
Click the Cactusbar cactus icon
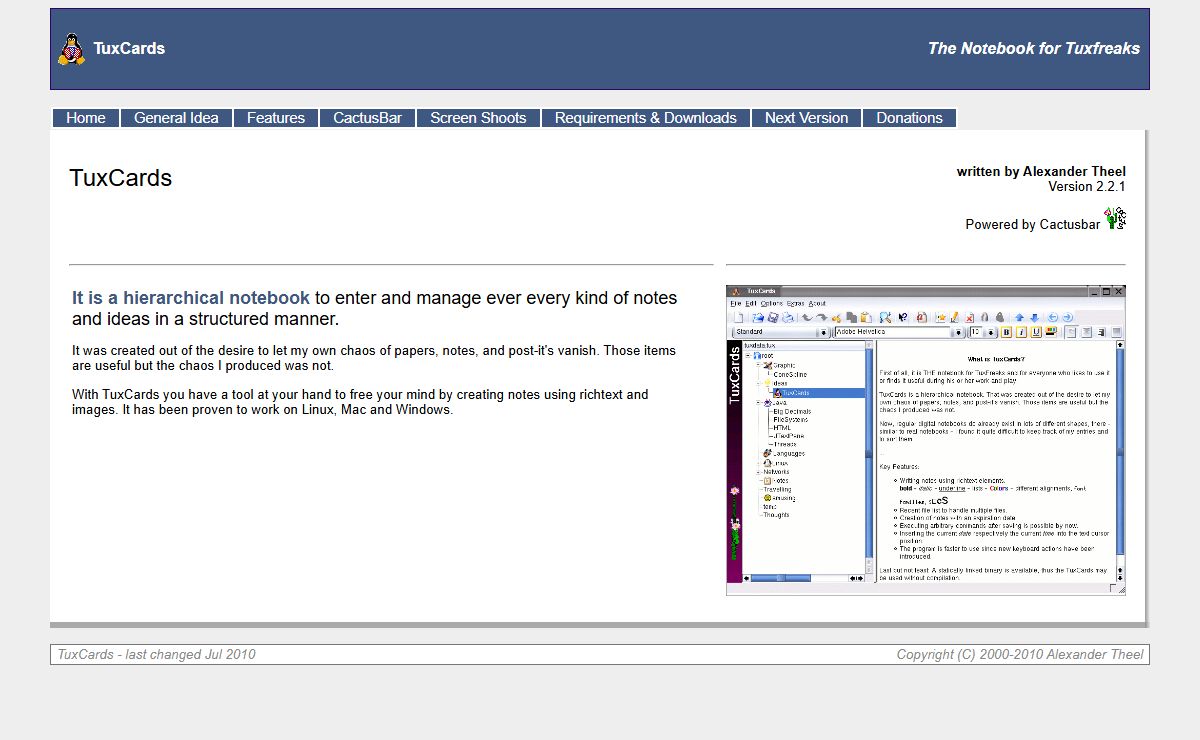(1115, 218)
